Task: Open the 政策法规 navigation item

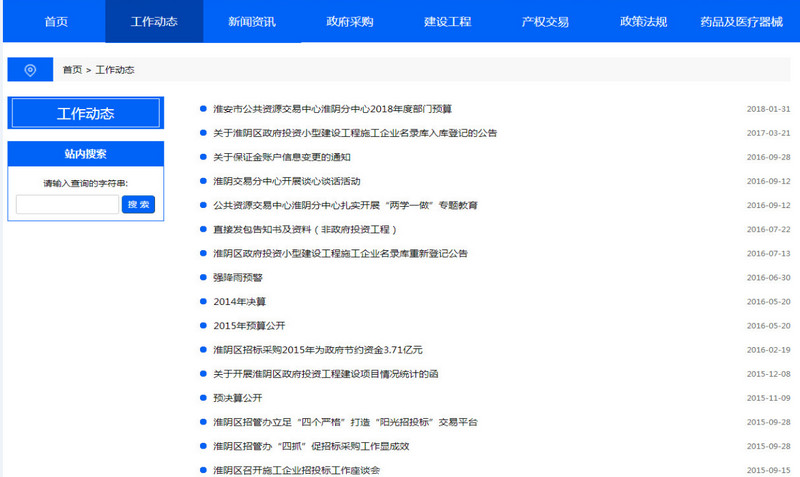Action: tap(643, 21)
